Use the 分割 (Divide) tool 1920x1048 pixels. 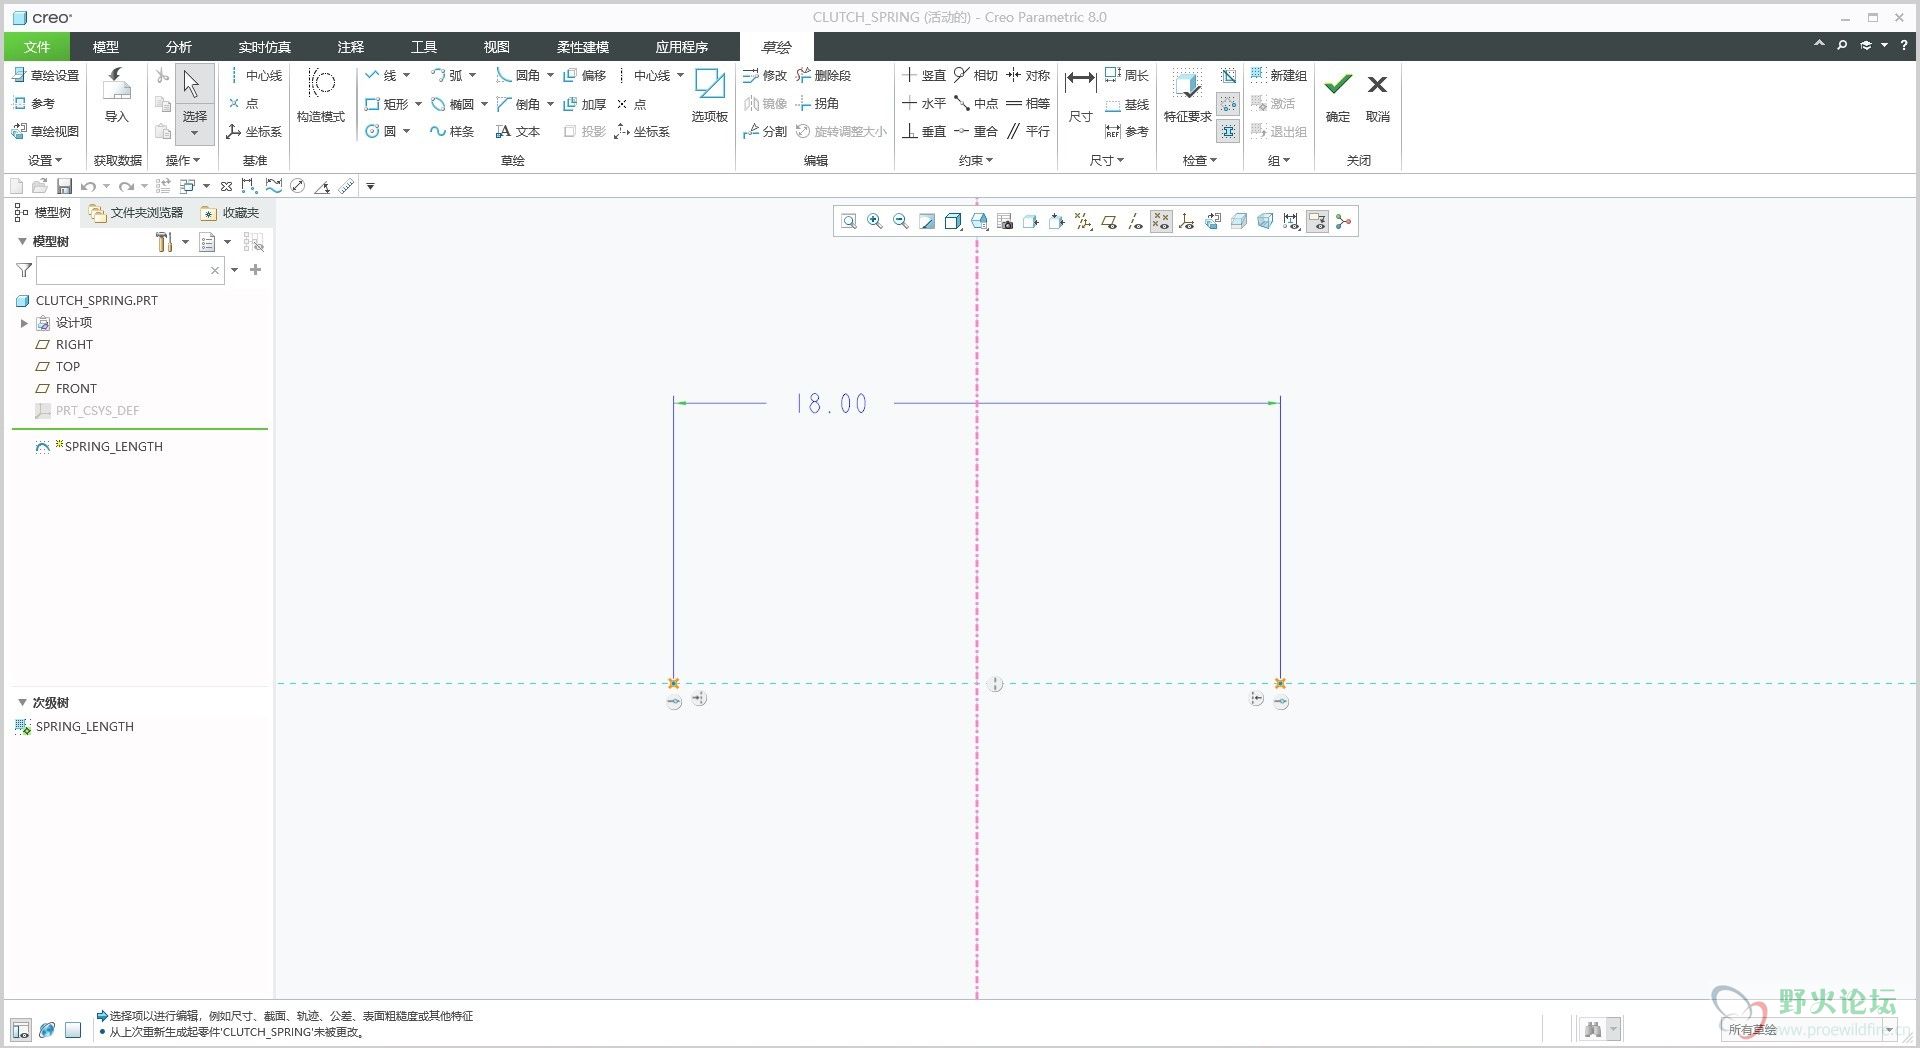pyautogui.click(x=765, y=131)
